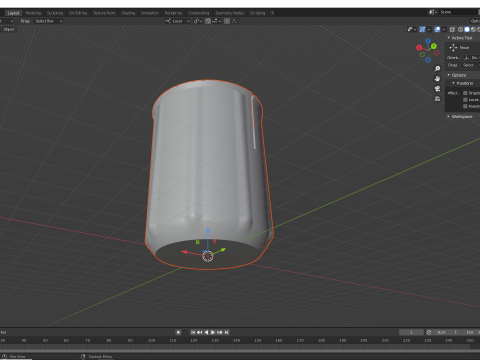The height and width of the screenshot is (360, 480).
Task: Toggle the viewport gizmos display icon
Action: (x=422, y=29)
